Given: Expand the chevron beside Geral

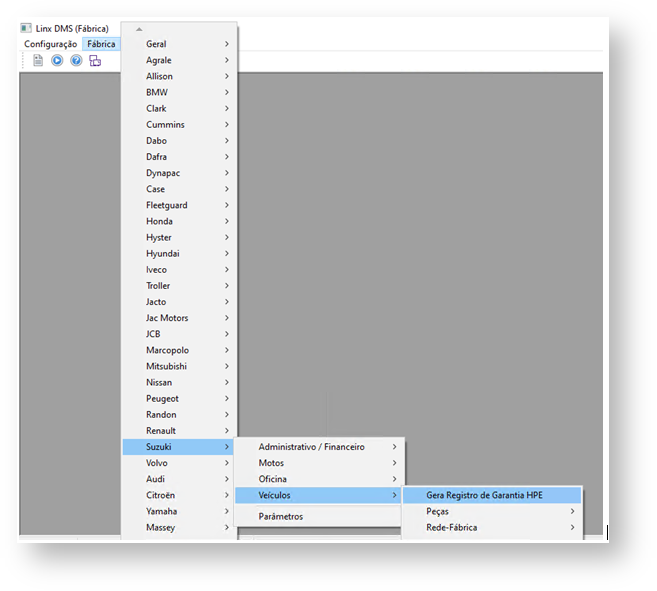Looking at the screenshot, I should 227,44.
